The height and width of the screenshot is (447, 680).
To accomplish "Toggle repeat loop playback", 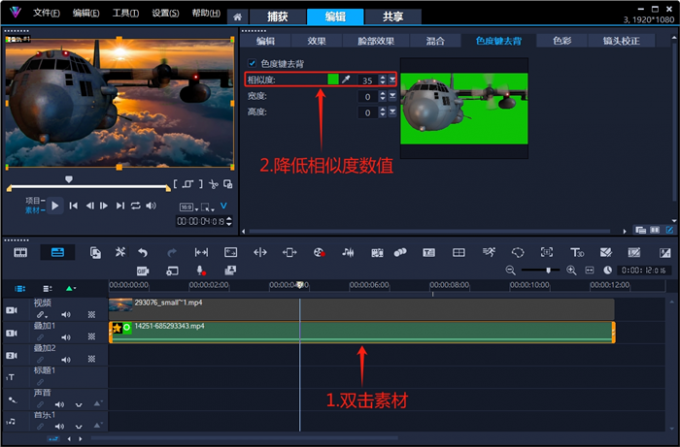I will (135, 206).
